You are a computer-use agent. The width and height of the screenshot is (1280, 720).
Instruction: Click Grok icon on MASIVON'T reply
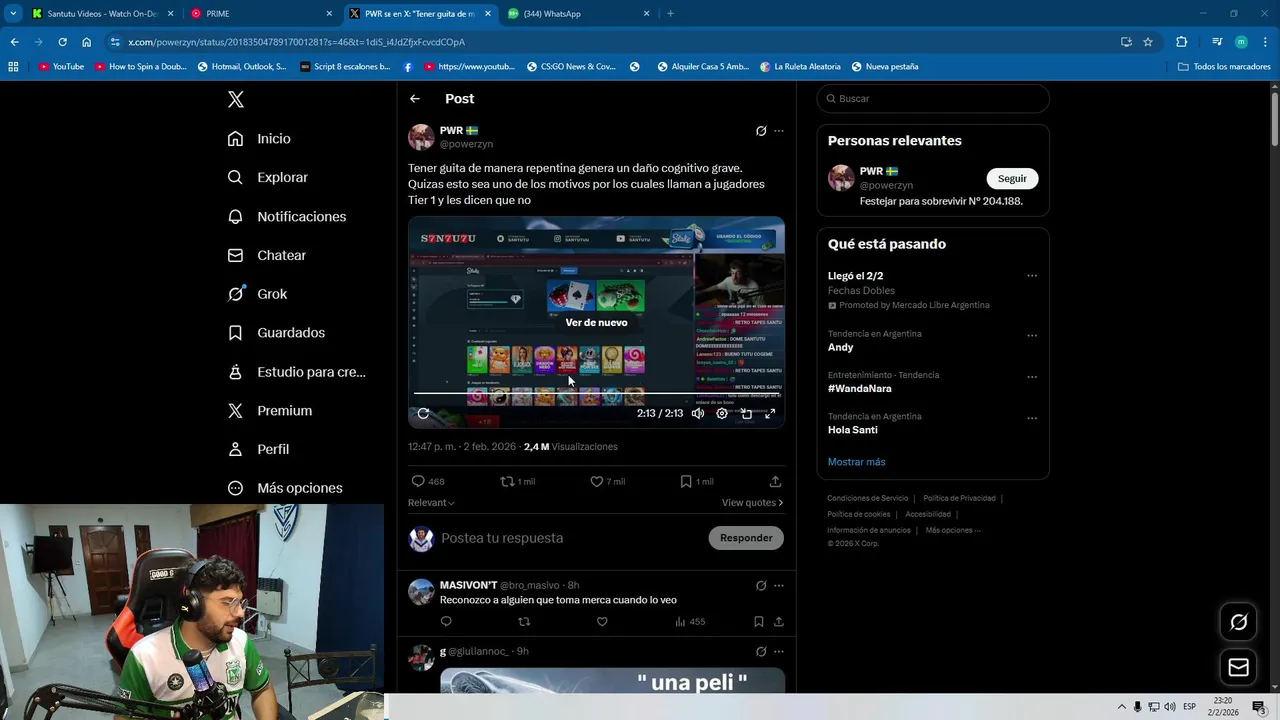click(761, 585)
